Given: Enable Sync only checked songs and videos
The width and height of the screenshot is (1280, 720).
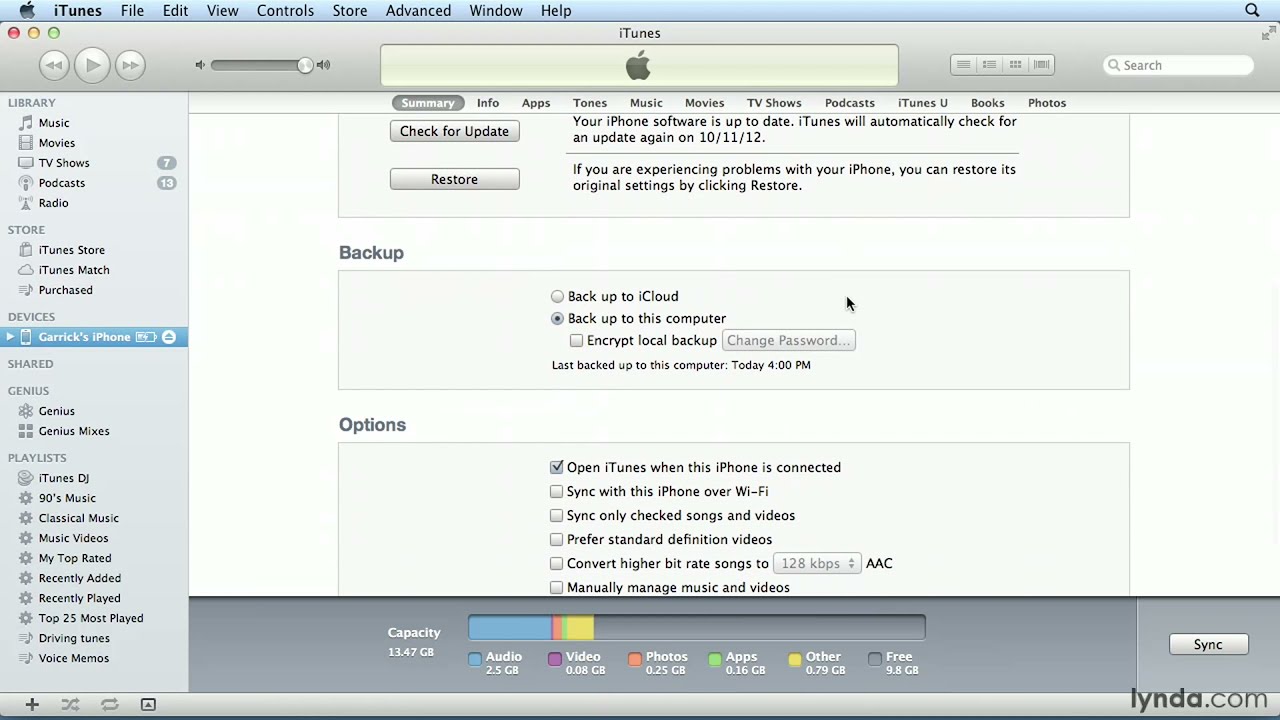Looking at the screenshot, I should (x=556, y=515).
